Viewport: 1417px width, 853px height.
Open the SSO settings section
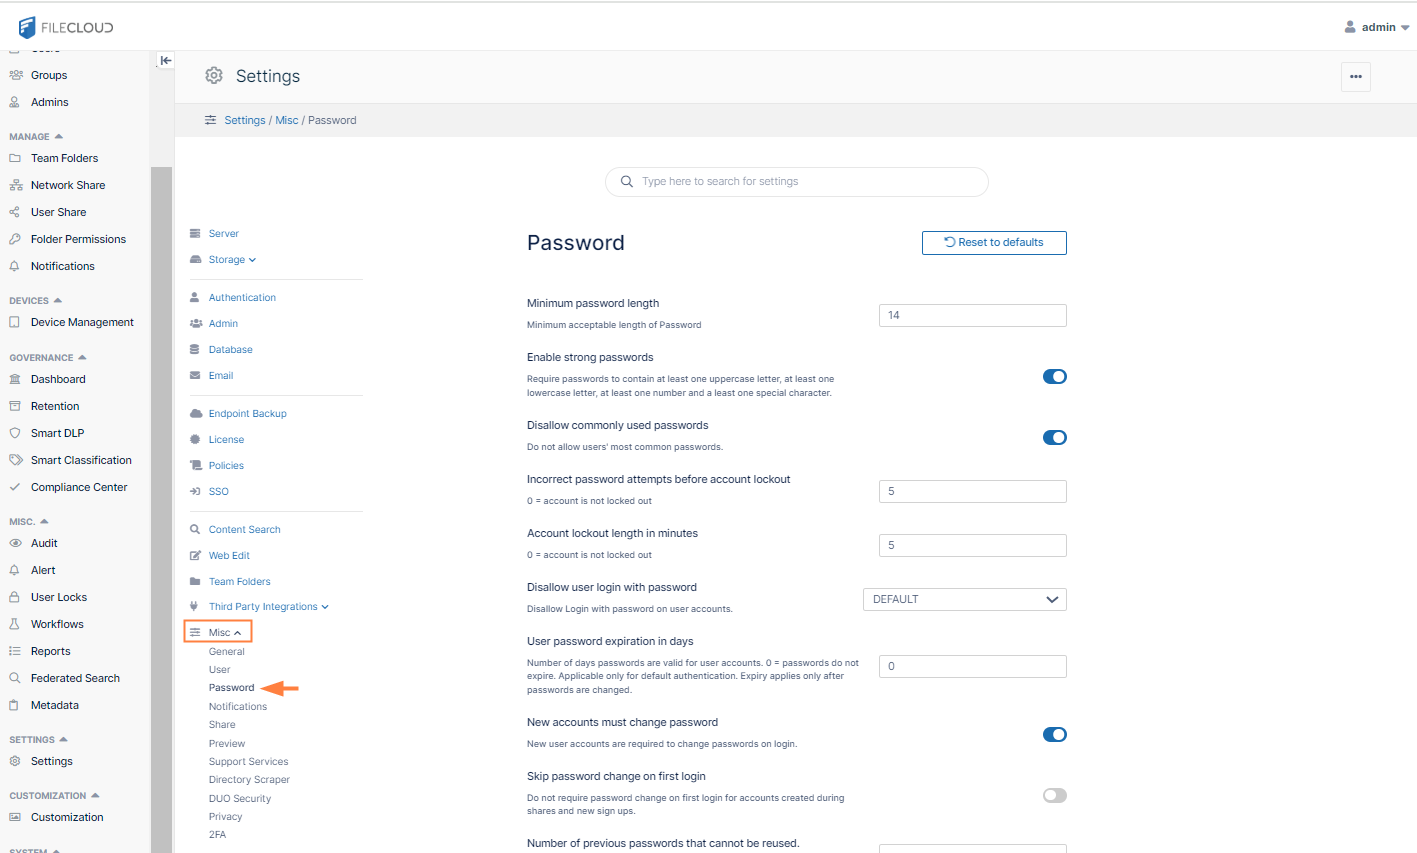216,491
